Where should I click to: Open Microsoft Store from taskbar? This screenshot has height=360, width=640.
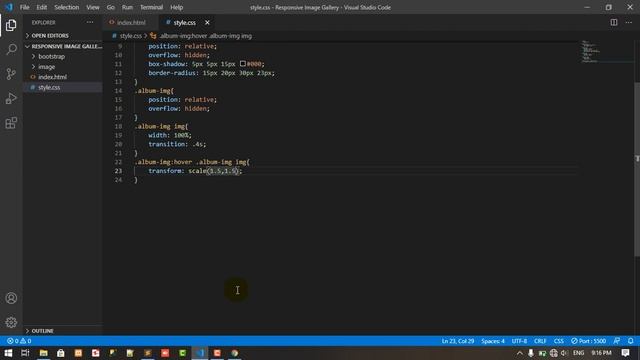61,353
